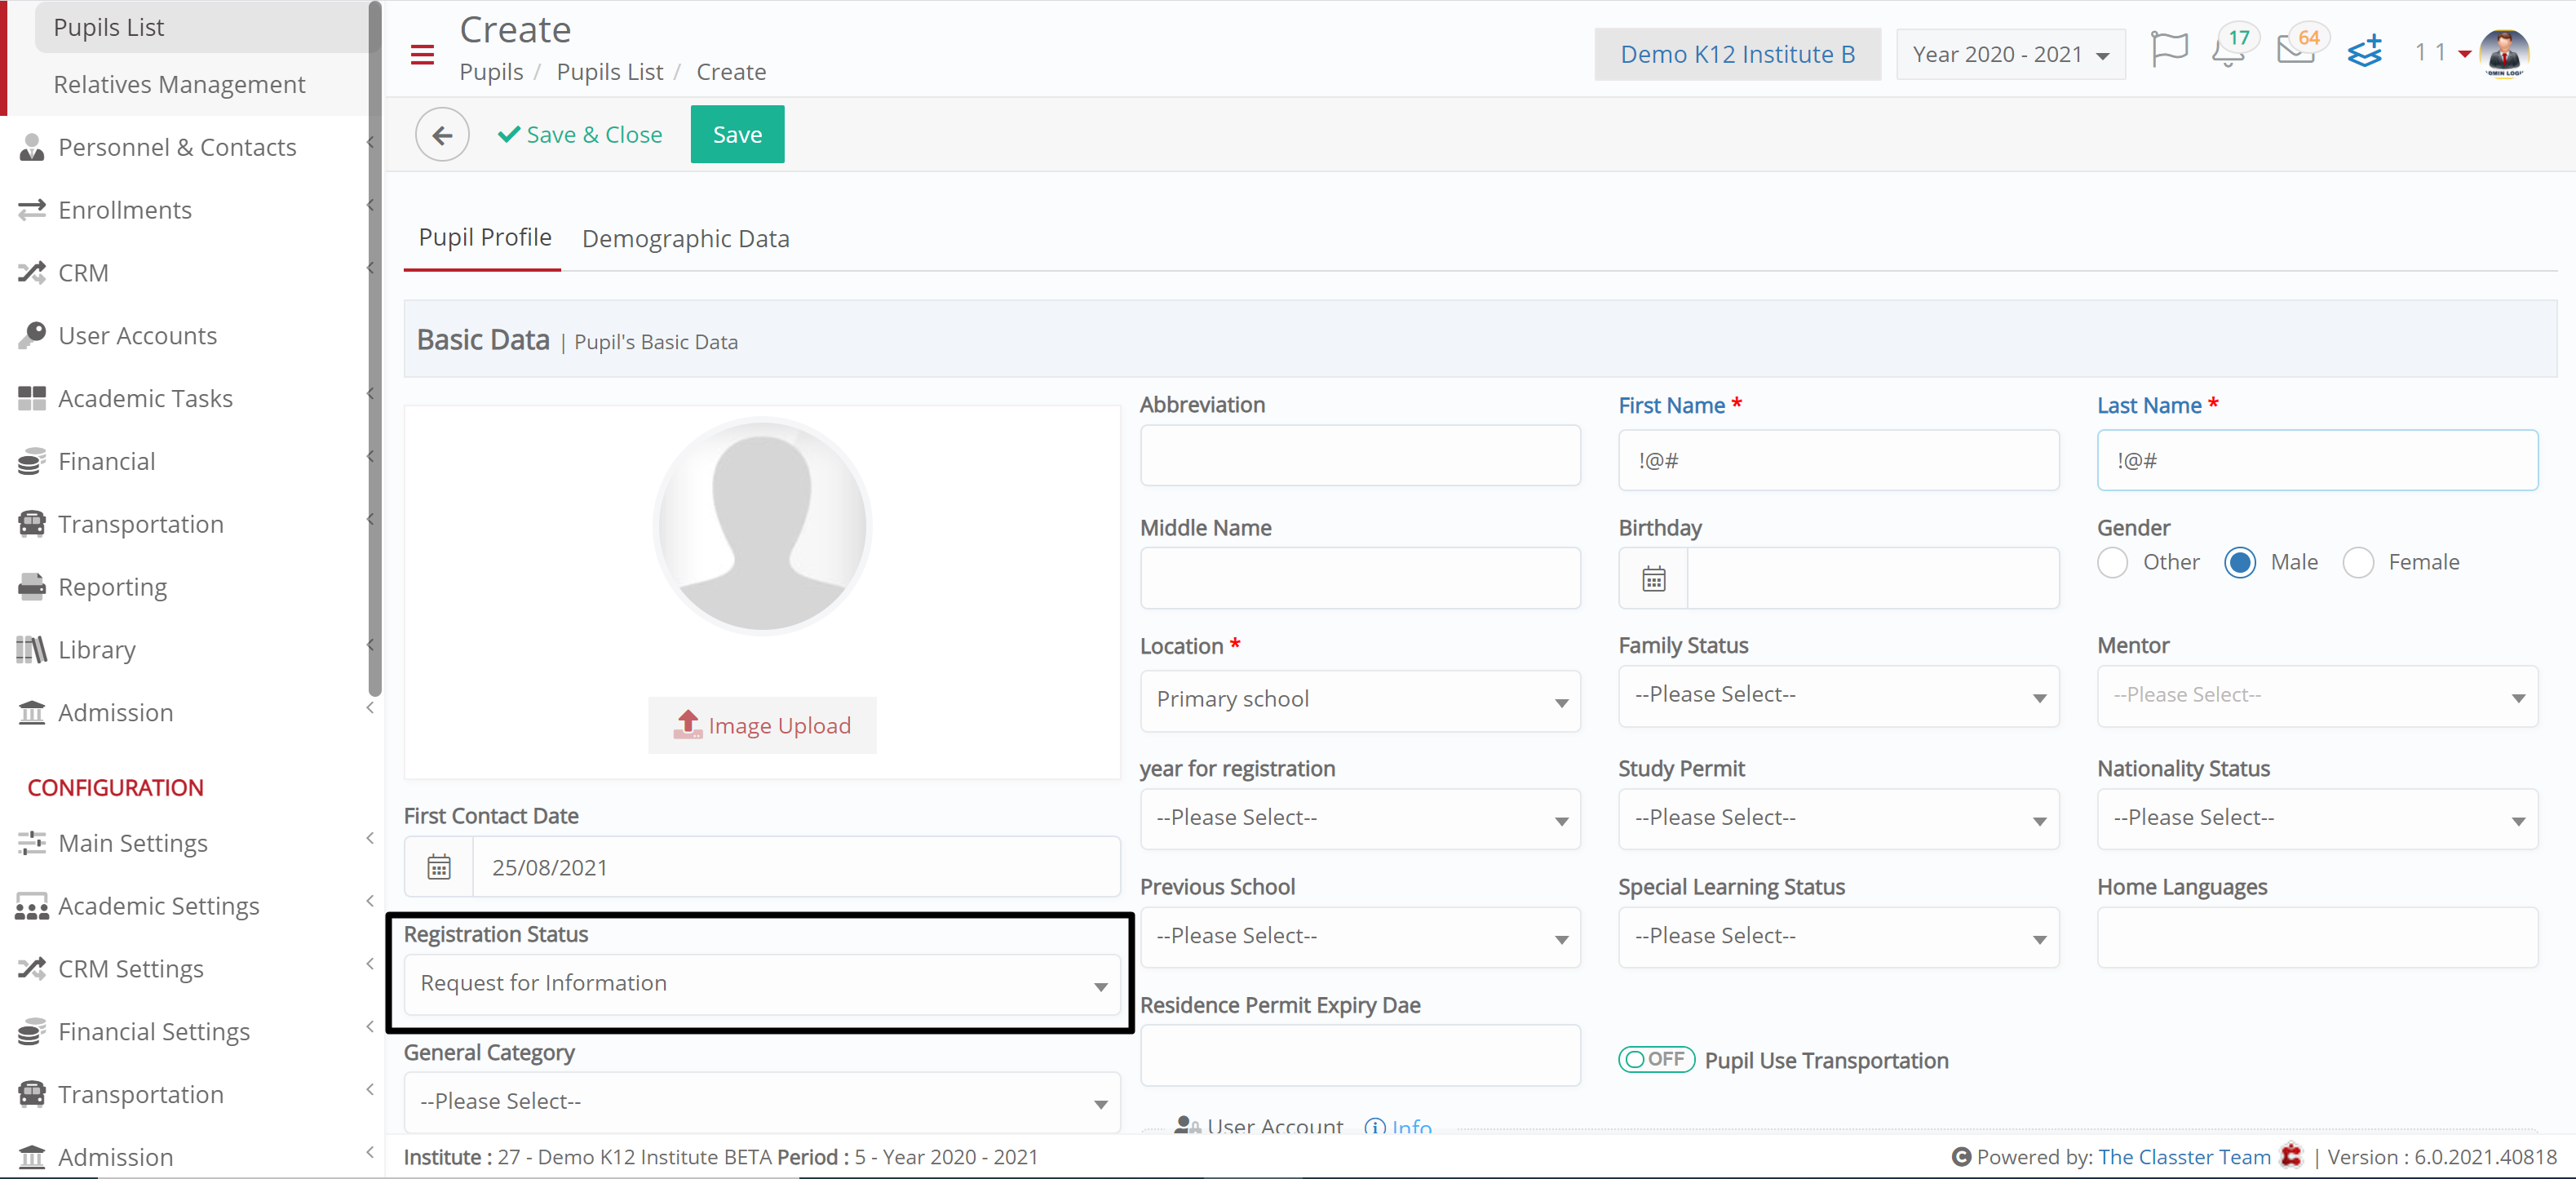Select the Other gender radio button
This screenshot has width=2576, height=1179.
[2112, 563]
